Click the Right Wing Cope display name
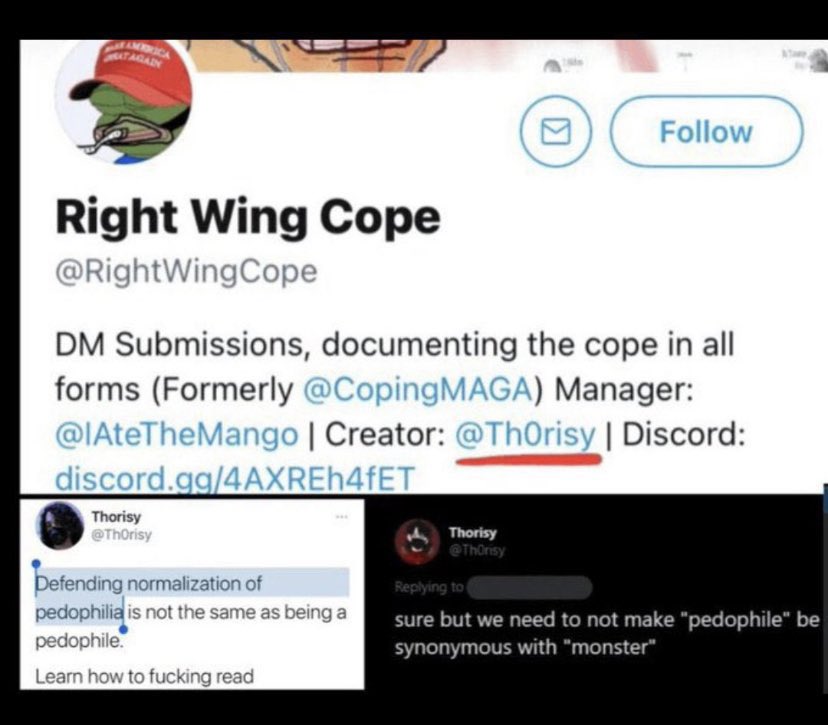The width and height of the screenshot is (828, 725). pos(248,217)
